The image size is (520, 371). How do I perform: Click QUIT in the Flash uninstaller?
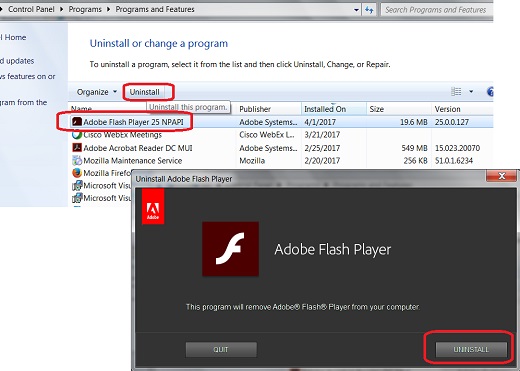(x=221, y=349)
